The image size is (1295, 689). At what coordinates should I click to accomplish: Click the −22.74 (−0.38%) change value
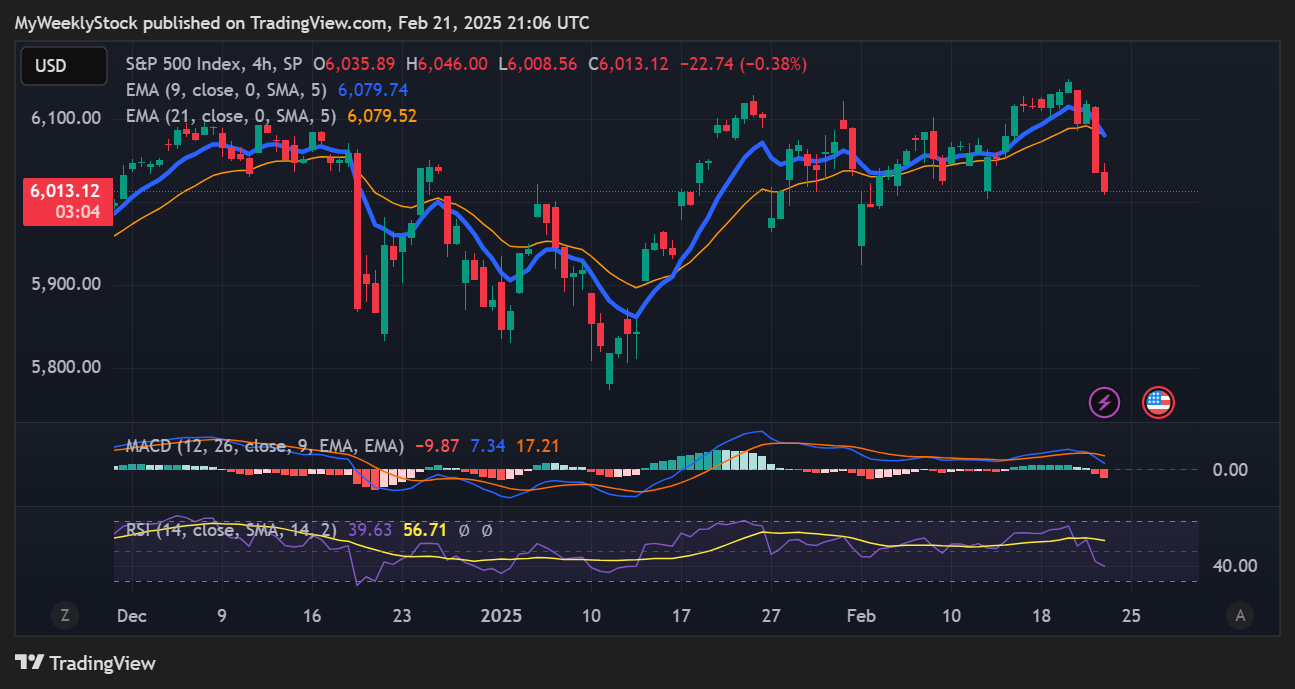pyautogui.click(x=743, y=63)
